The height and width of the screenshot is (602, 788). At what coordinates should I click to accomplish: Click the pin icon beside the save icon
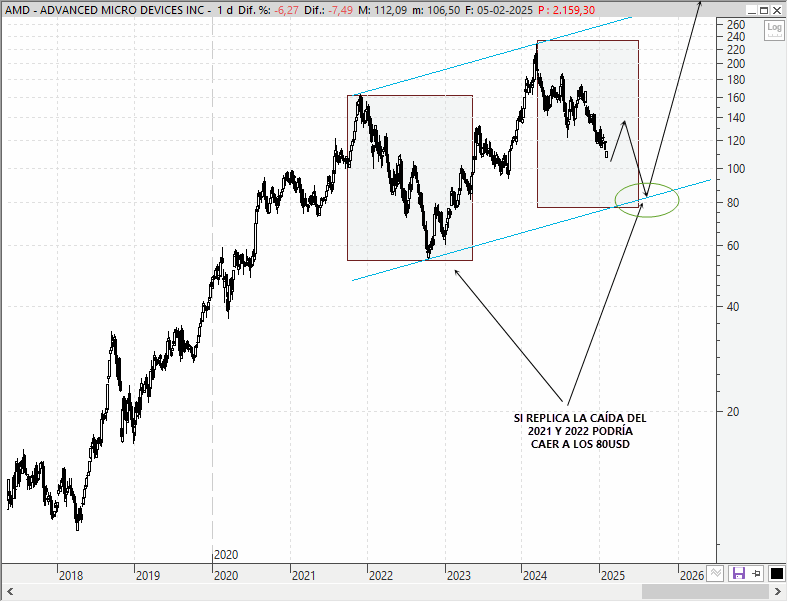756,573
